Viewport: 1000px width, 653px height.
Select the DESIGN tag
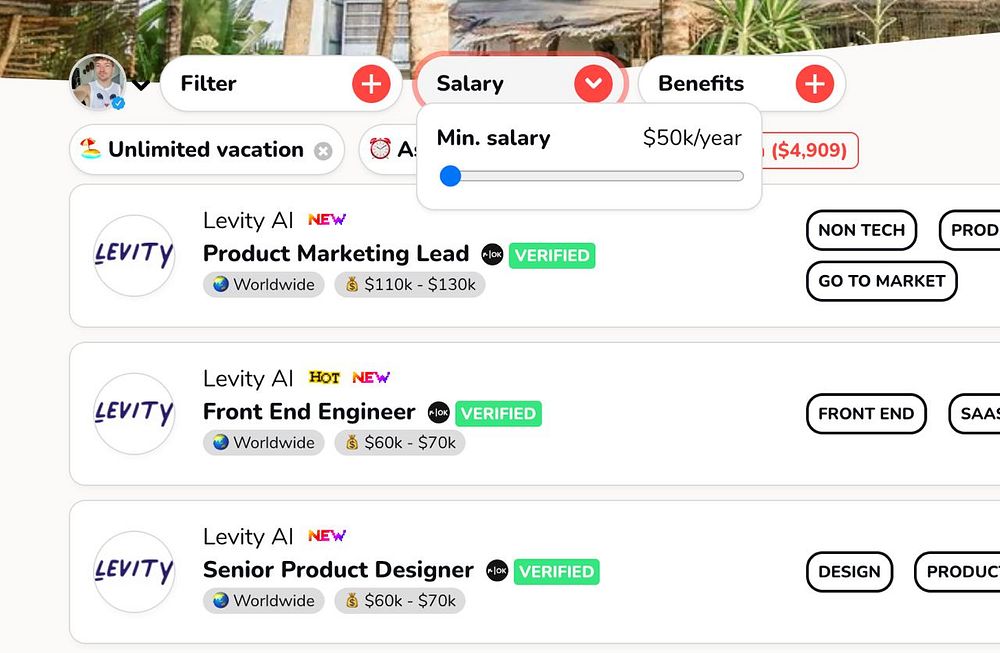point(849,572)
